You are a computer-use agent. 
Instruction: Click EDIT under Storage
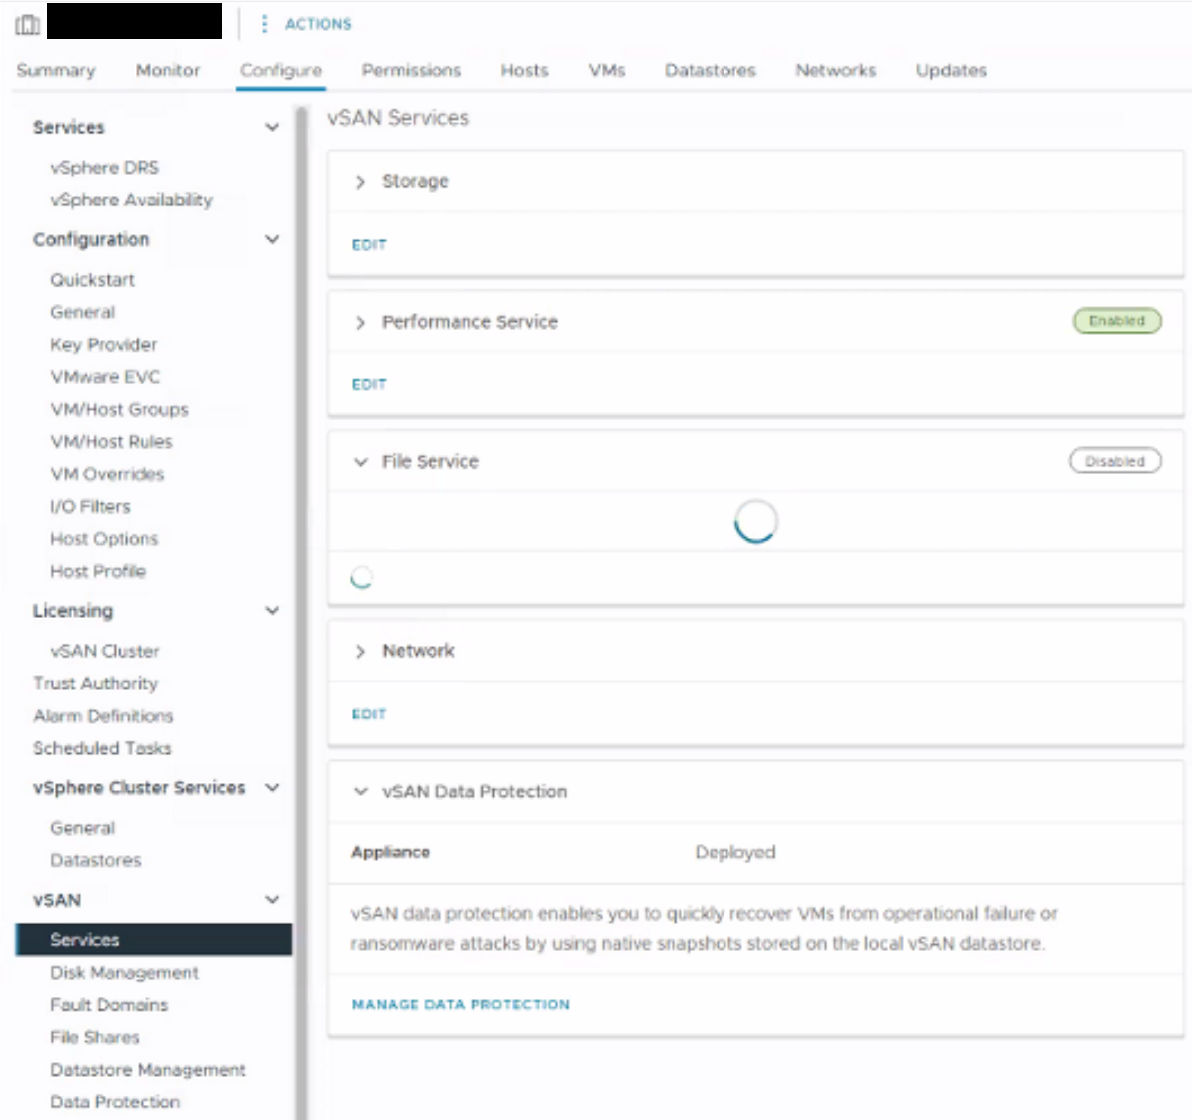[369, 245]
